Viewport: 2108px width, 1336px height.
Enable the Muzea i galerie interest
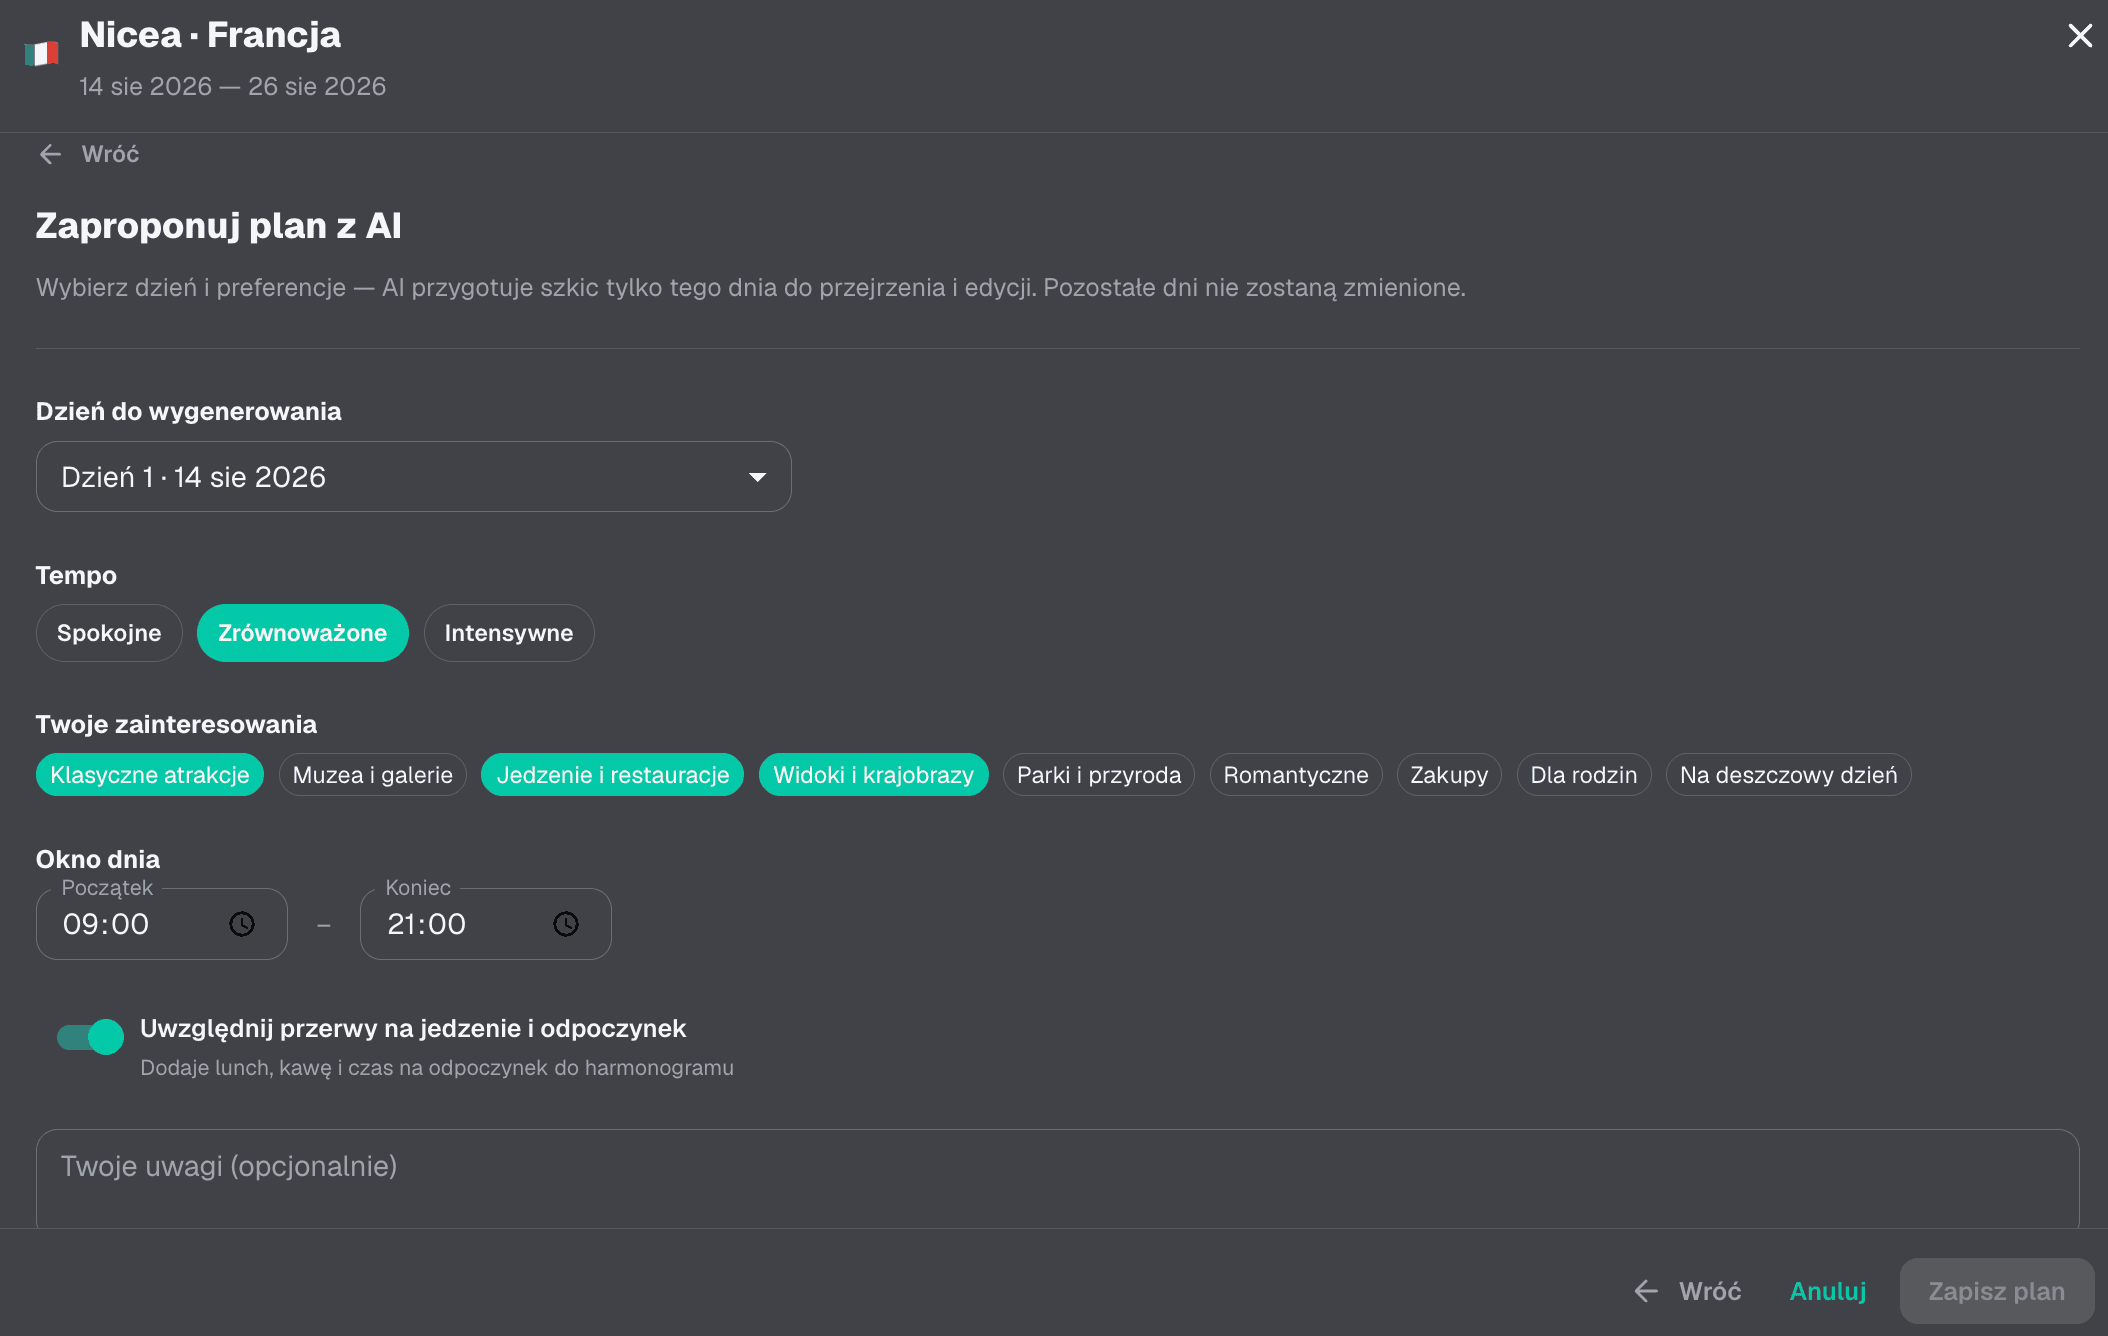tap(373, 775)
